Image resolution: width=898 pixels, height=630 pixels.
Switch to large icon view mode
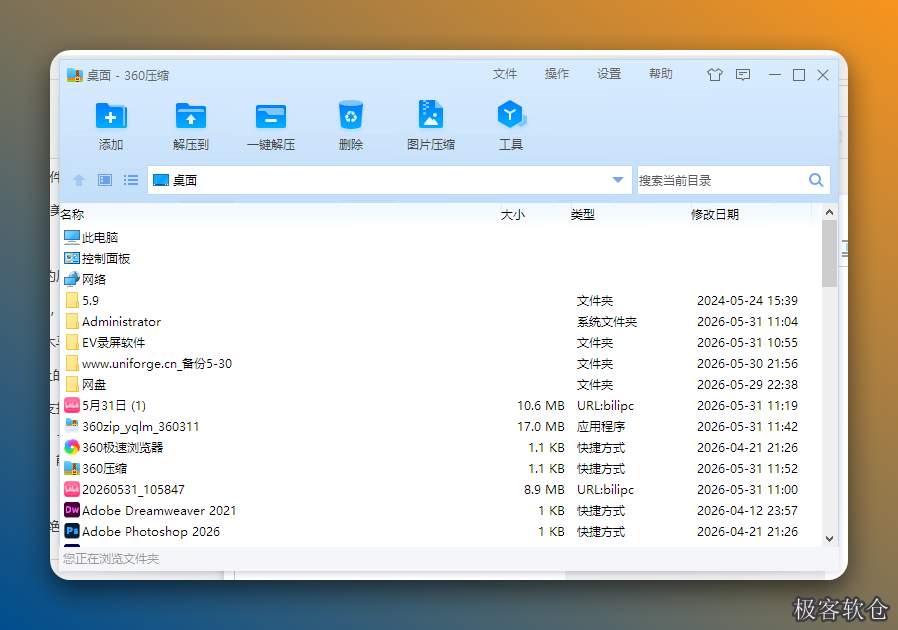pos(105,180)
